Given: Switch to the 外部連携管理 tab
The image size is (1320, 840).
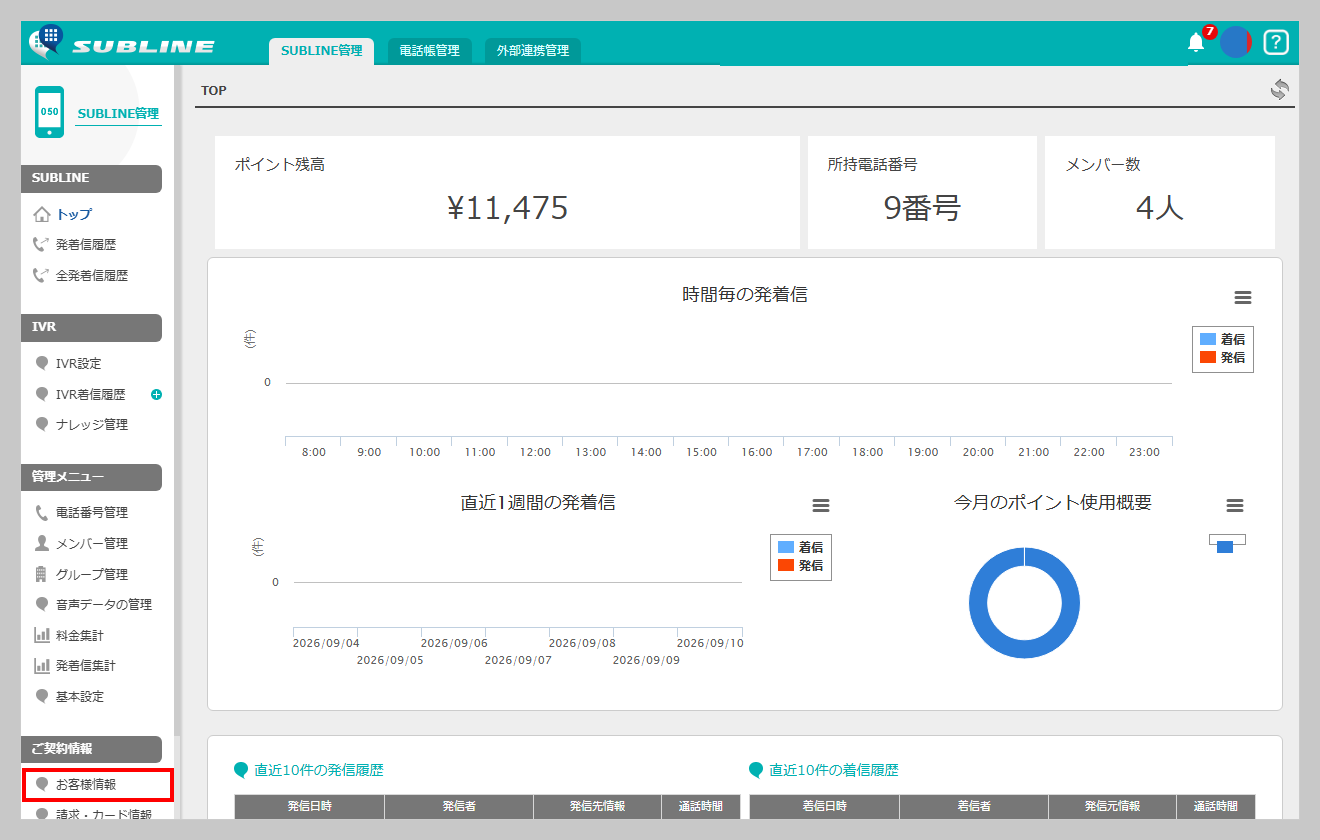Looking at the screenshot, I should (x=532, y=50).
